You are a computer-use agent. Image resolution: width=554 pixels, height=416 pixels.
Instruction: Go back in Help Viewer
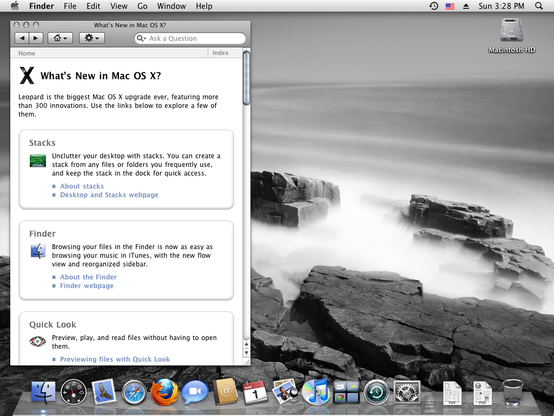pos(22,38)
